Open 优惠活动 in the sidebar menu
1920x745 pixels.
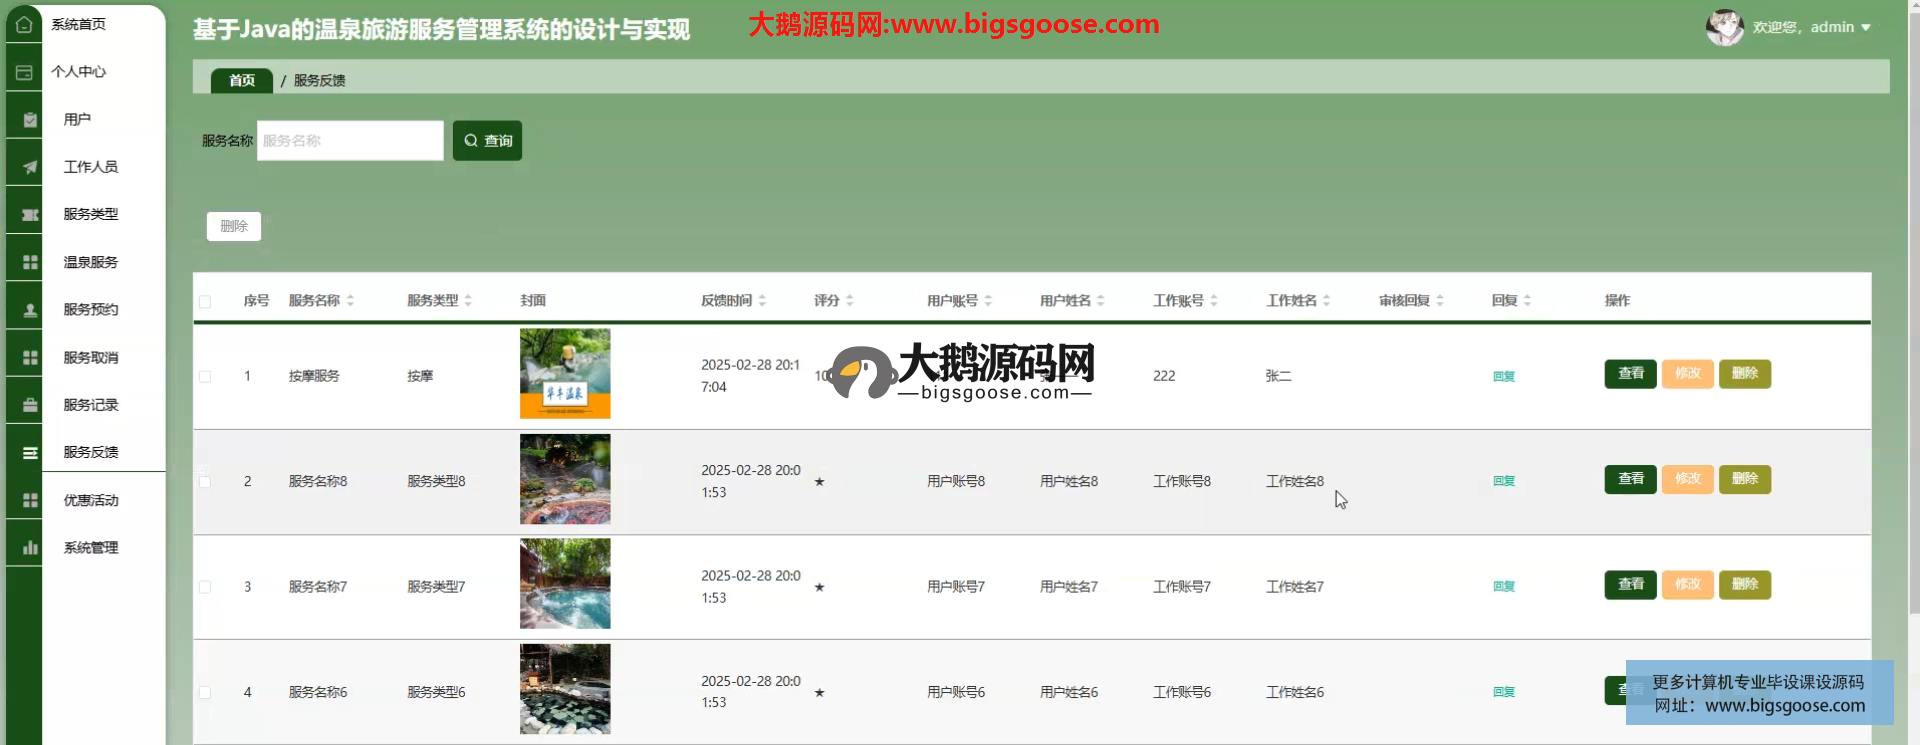click(x=91, y=500)
